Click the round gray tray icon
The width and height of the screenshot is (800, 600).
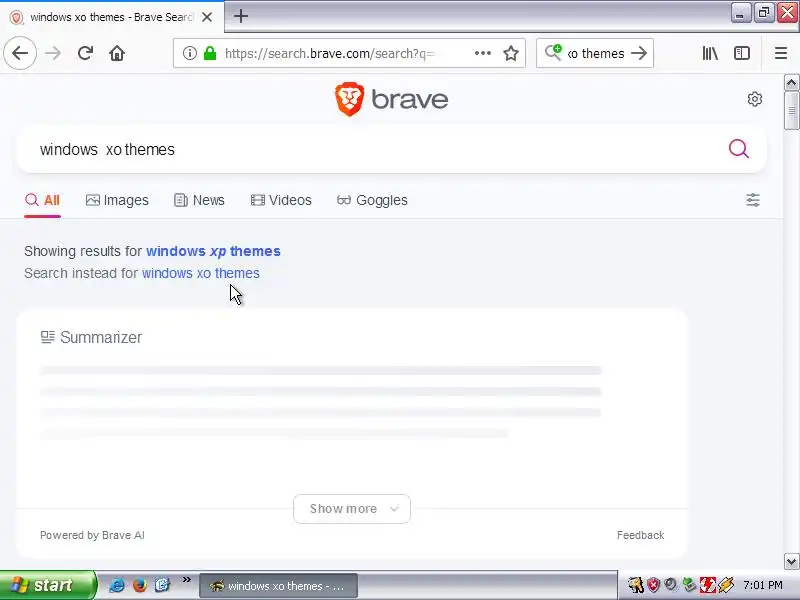click(670, 585)
